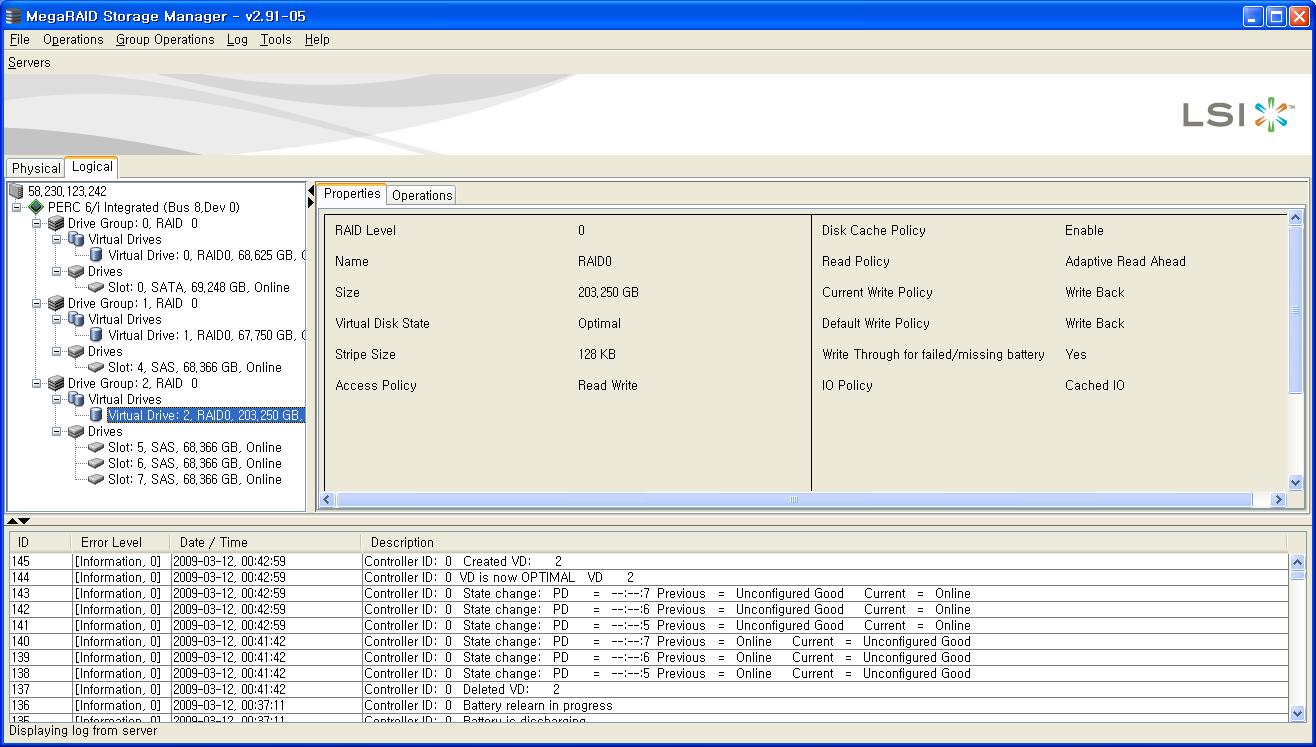This screenshot has height=747, width=1316.
Task: Click the tree pane expand right arrow
Action: tap(311, 203)
